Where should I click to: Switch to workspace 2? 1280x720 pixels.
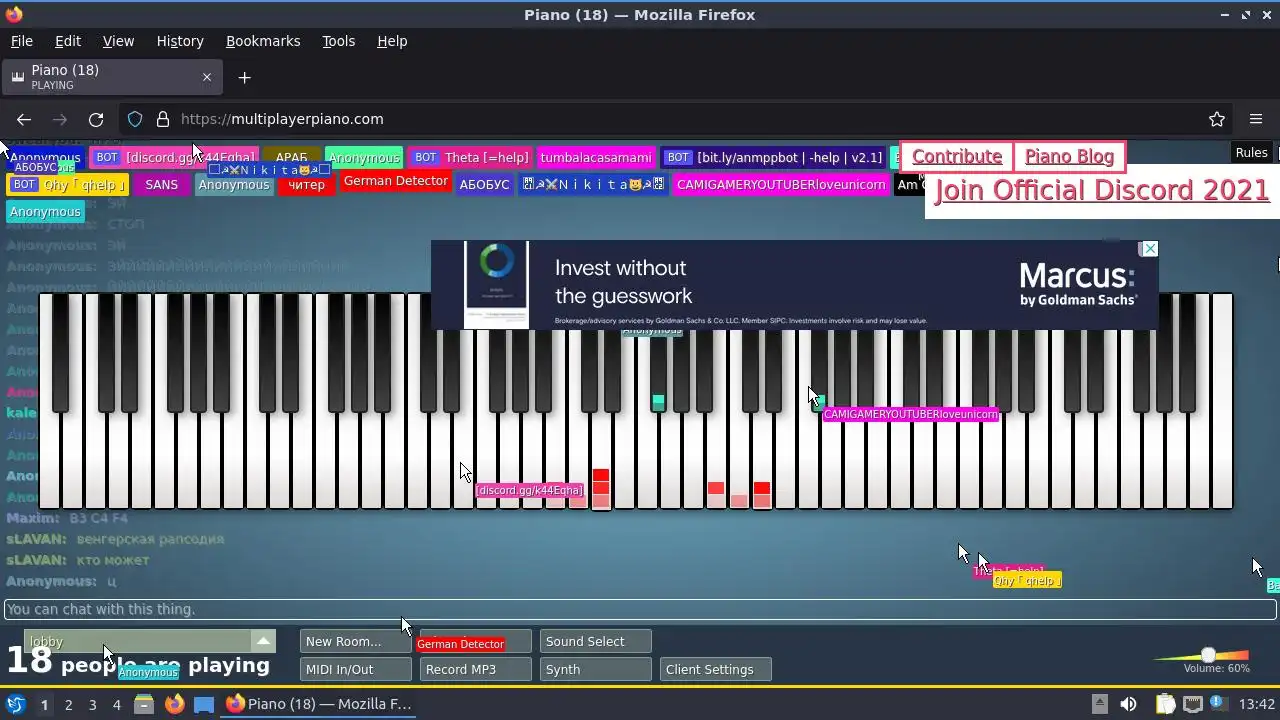tap(68, 705)
